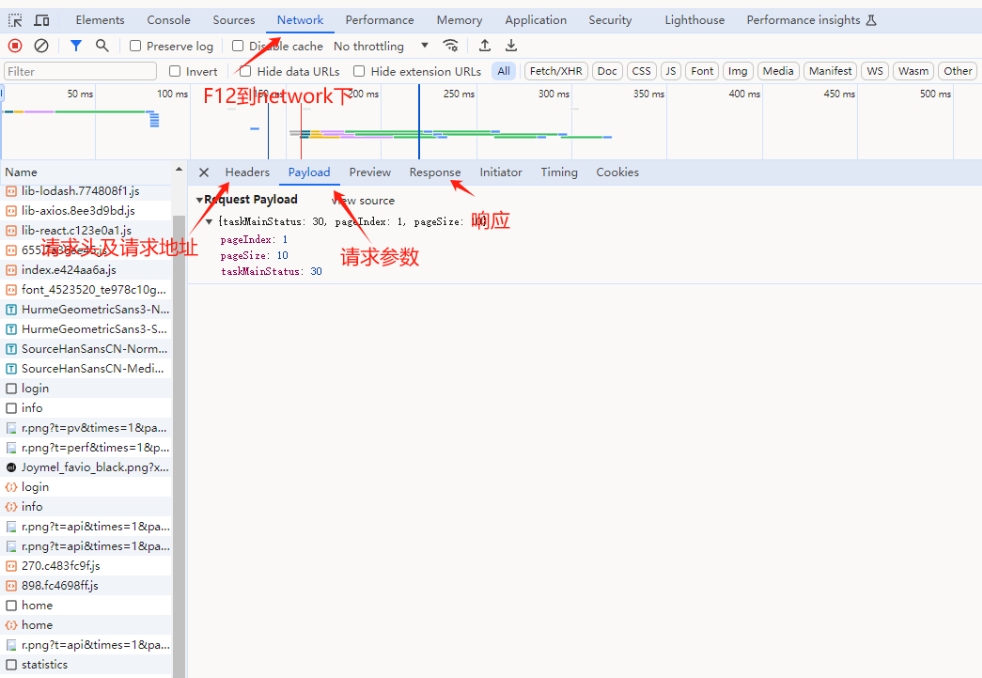Filter requests by Fetch/XHR
Viewport: 982px width, 678px height.
pos(555,71)
